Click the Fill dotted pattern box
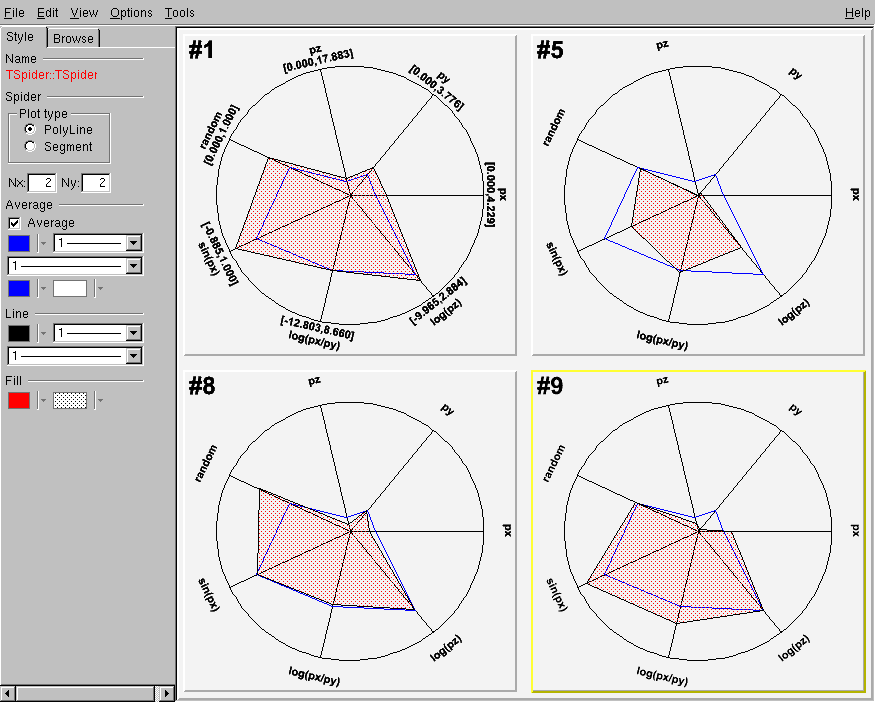Viewport: 875px width, 702px height. point(70,400)
